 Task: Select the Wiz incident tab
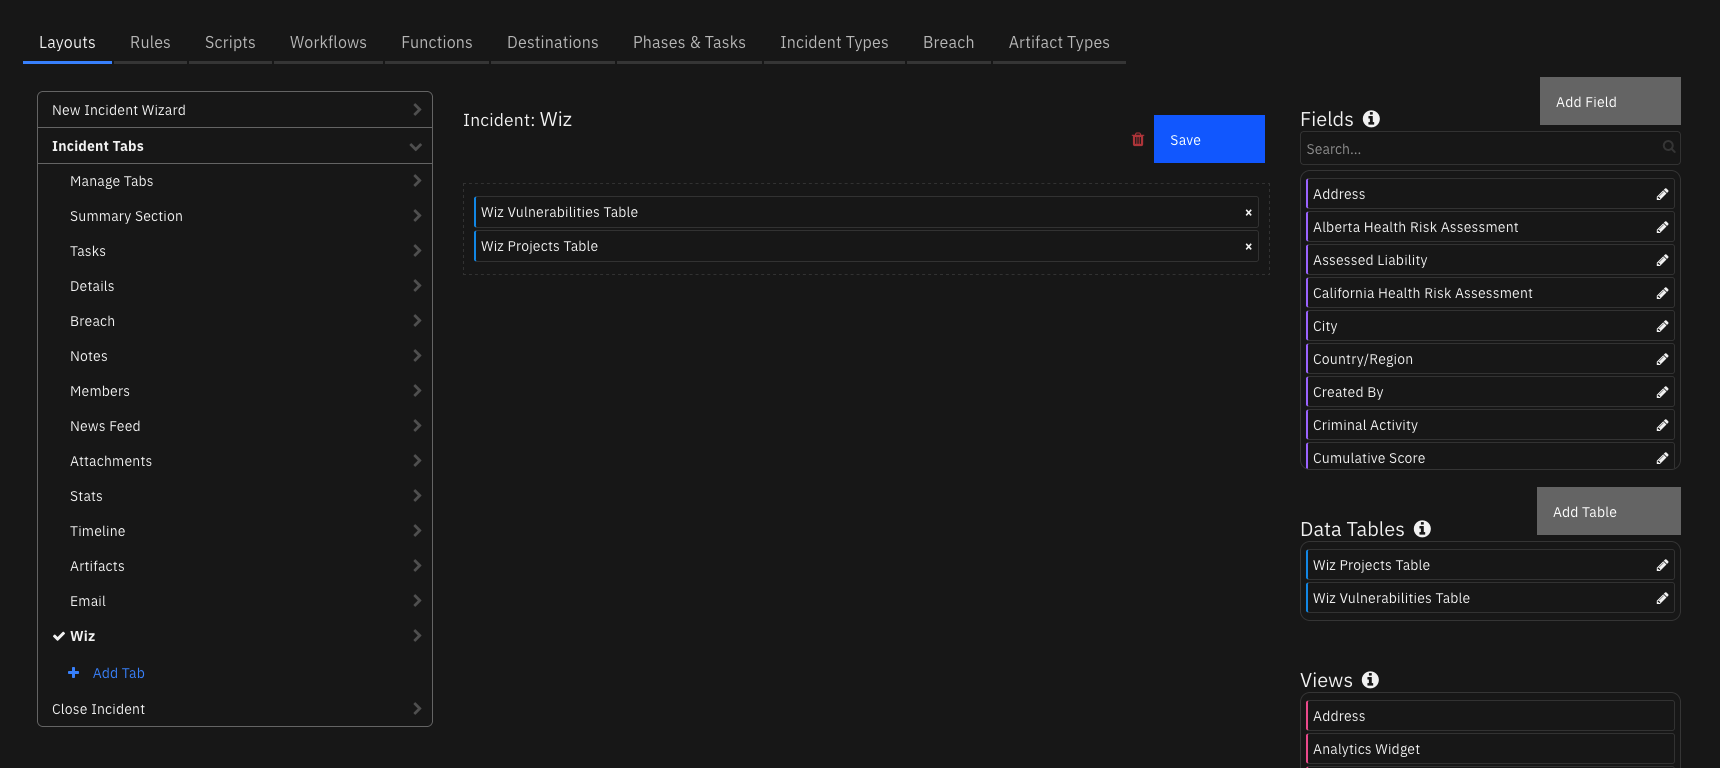point(235,636)
